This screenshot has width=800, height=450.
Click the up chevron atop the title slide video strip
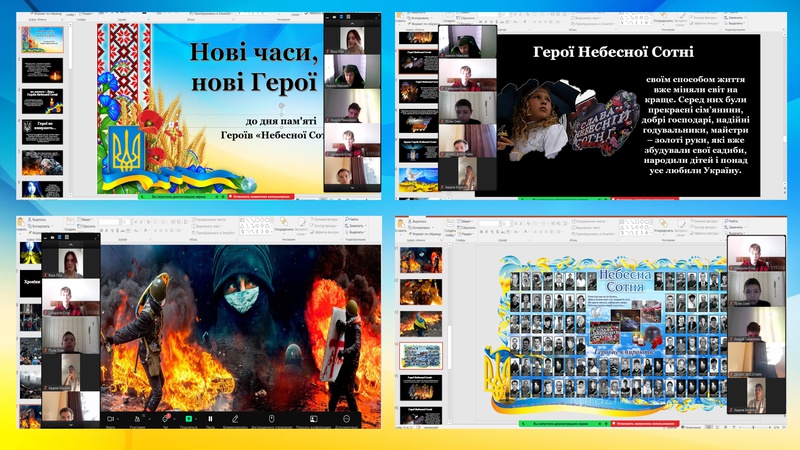(352, 23)
